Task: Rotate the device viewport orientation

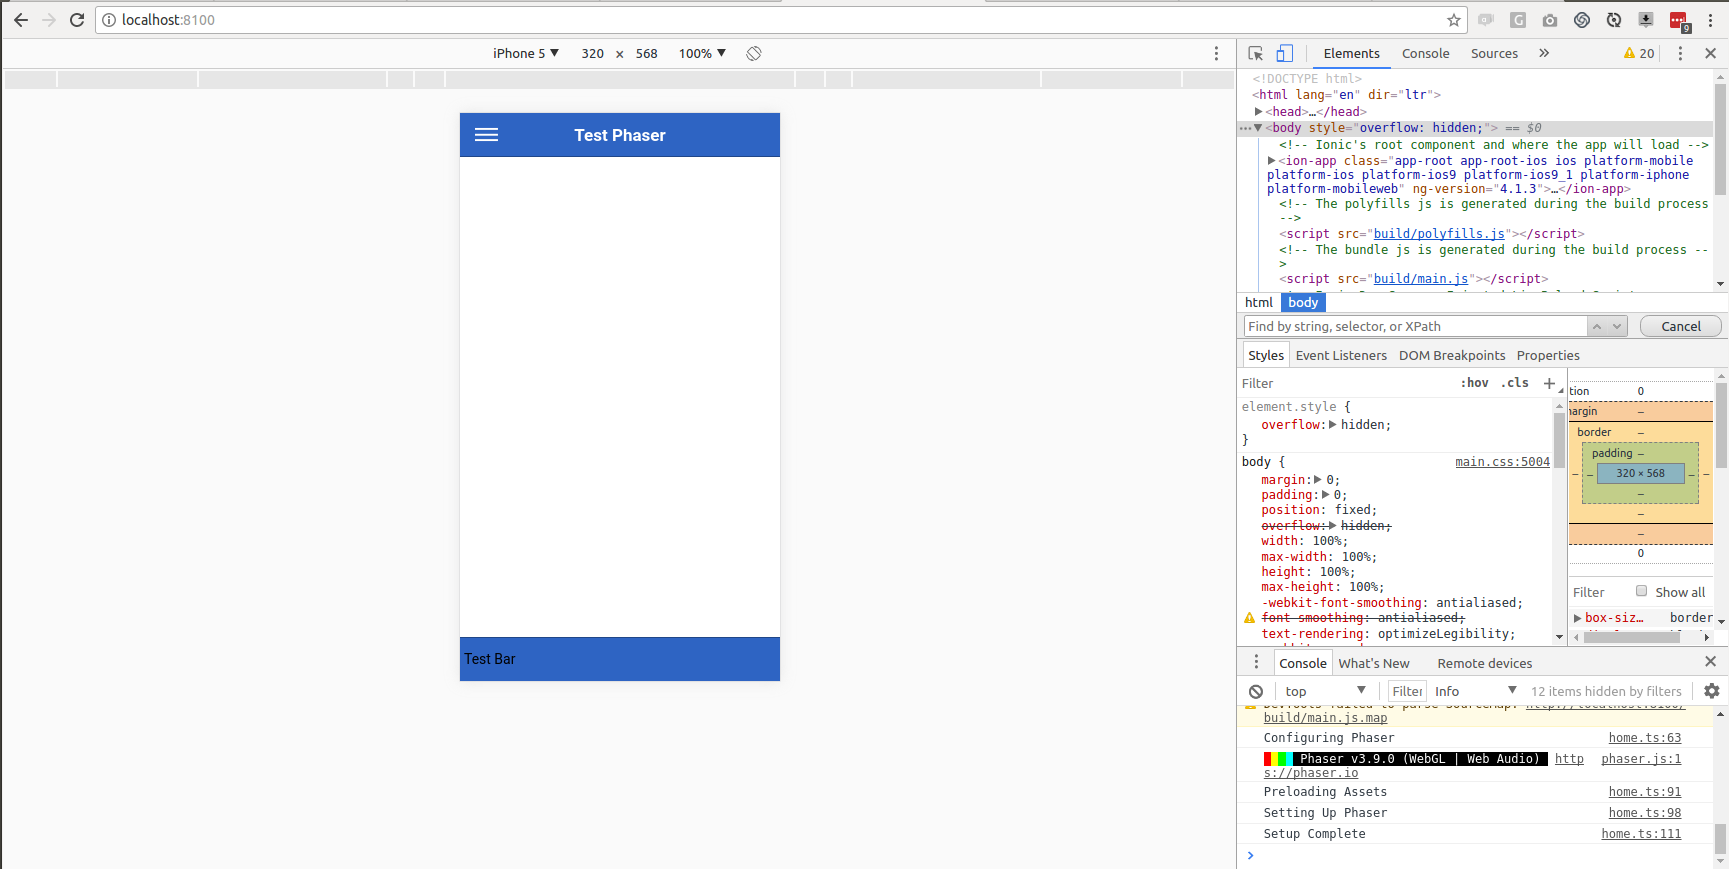Action: pos(754,53)
